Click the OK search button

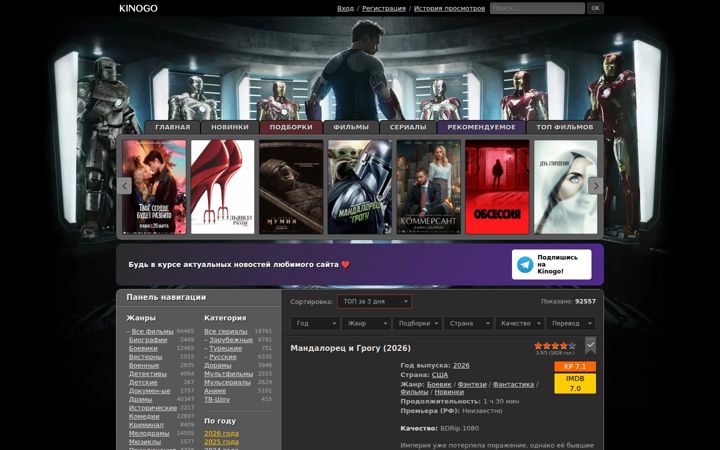tap(595, 8)
